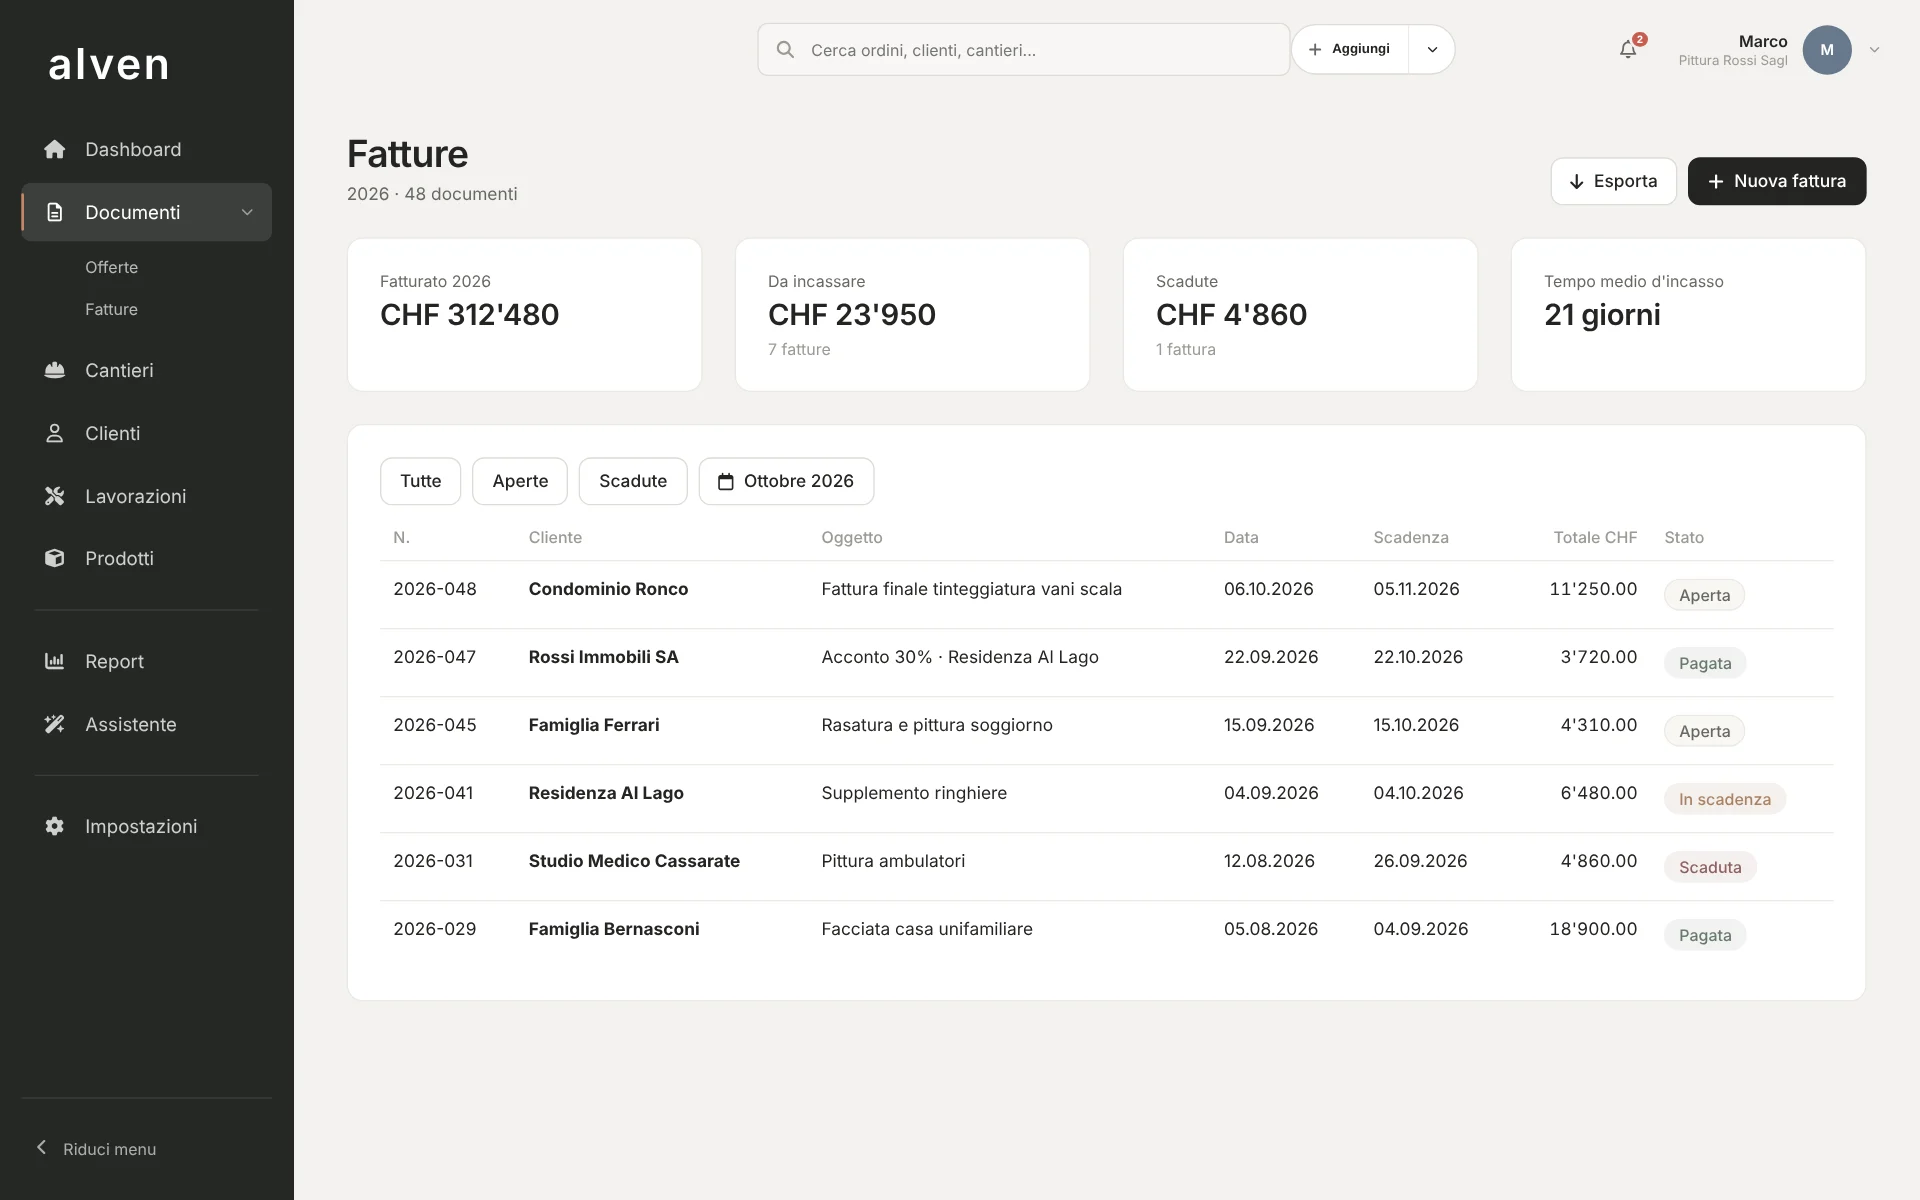The width and height of the screenshot is (1920, 1200).
Task: Create a Nuova fattura
Action: point(1777,181)
